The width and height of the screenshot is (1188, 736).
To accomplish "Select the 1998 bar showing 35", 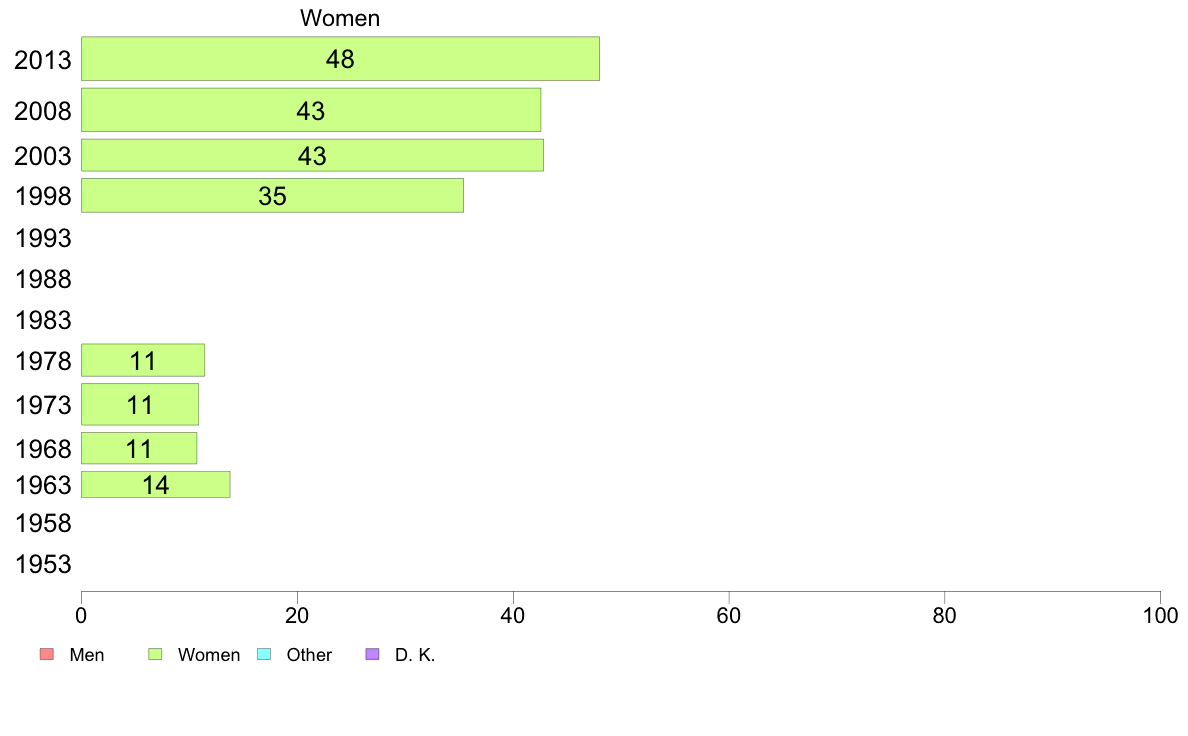I will [x=272, y=196].
